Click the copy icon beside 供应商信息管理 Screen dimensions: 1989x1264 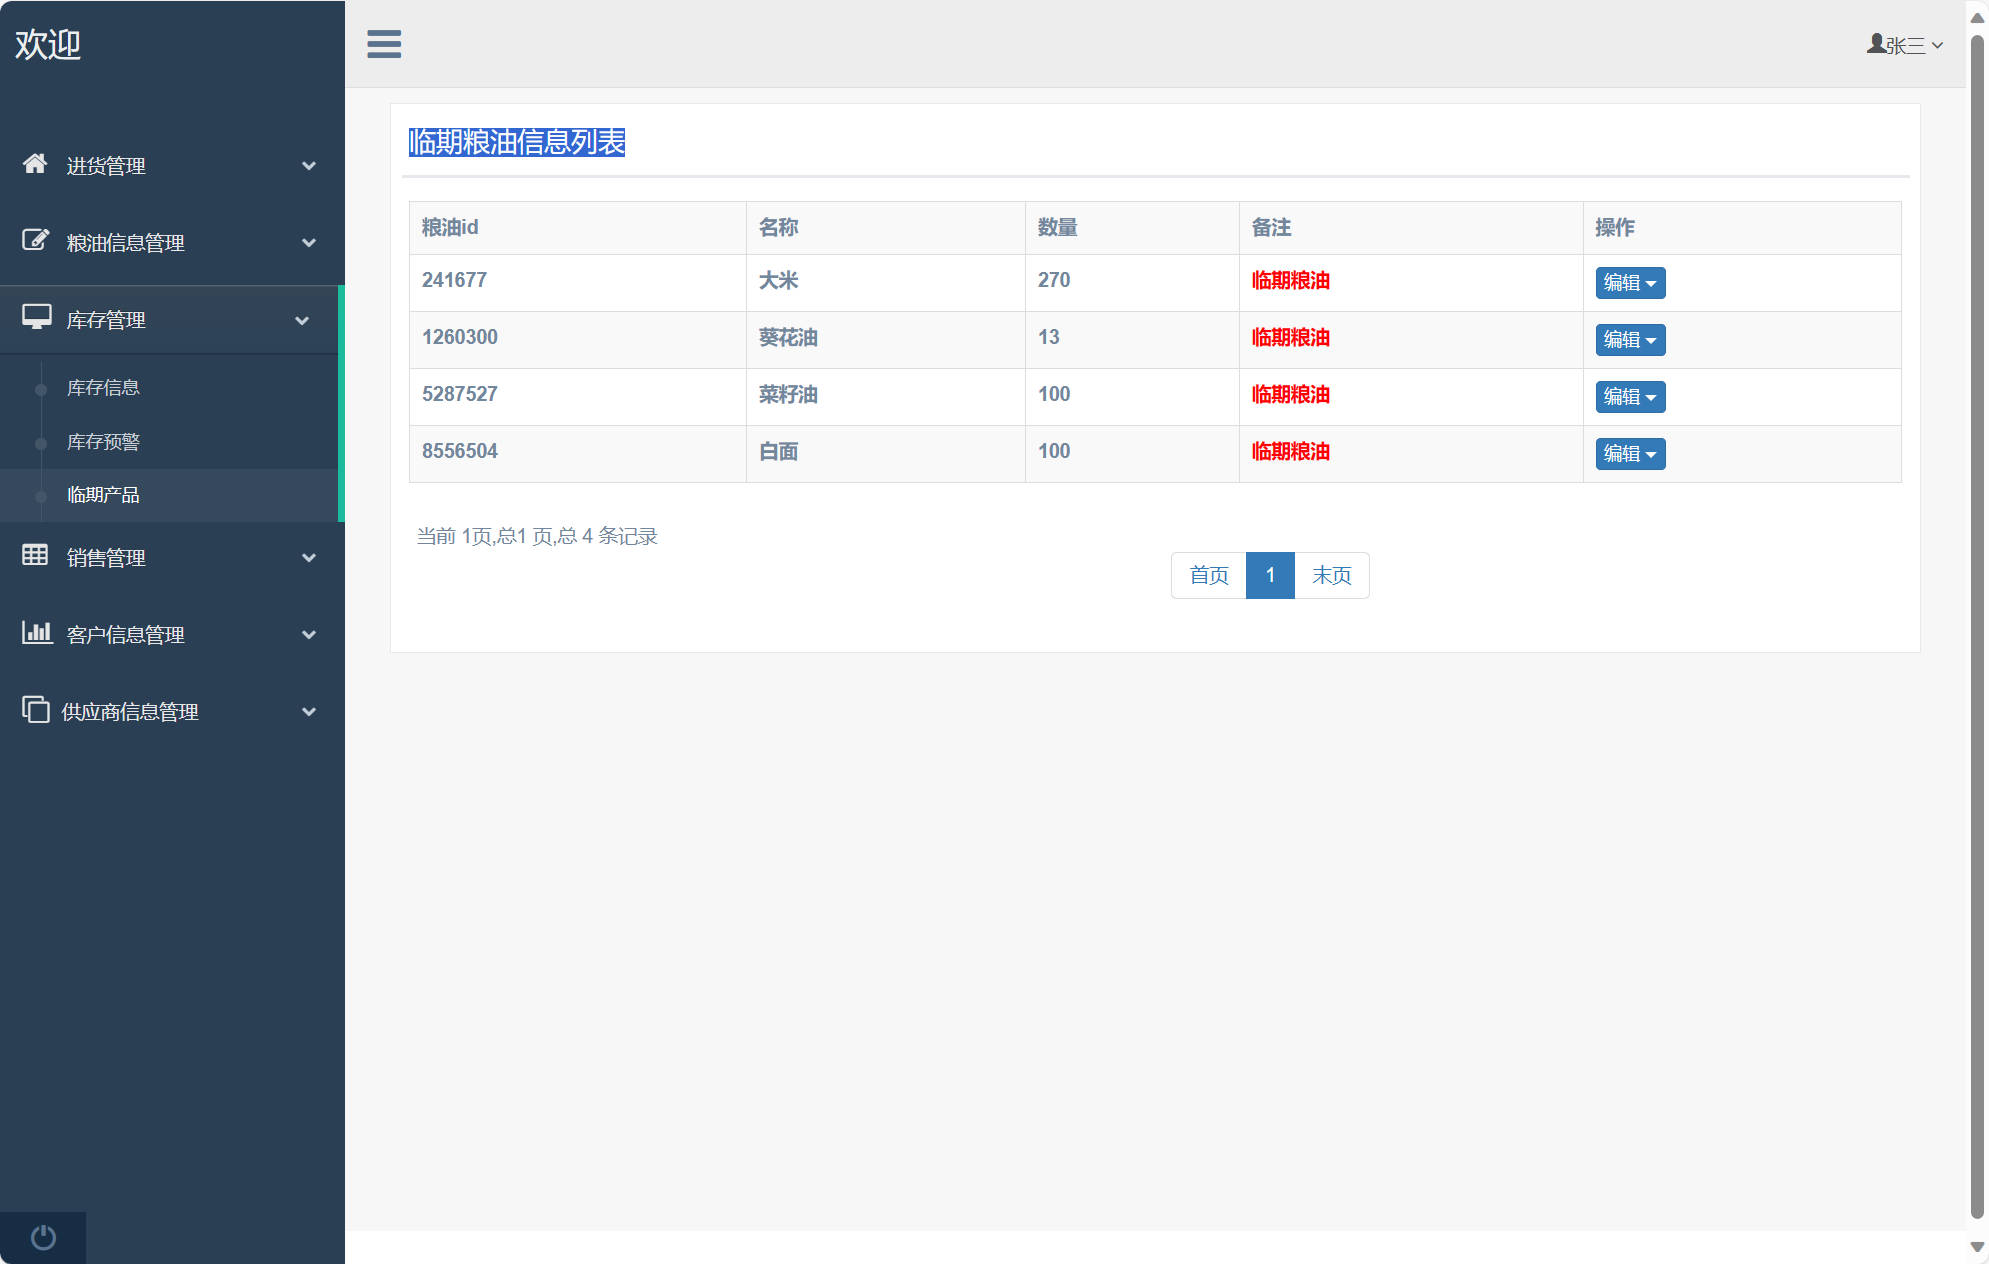click(x=35, y=709)
